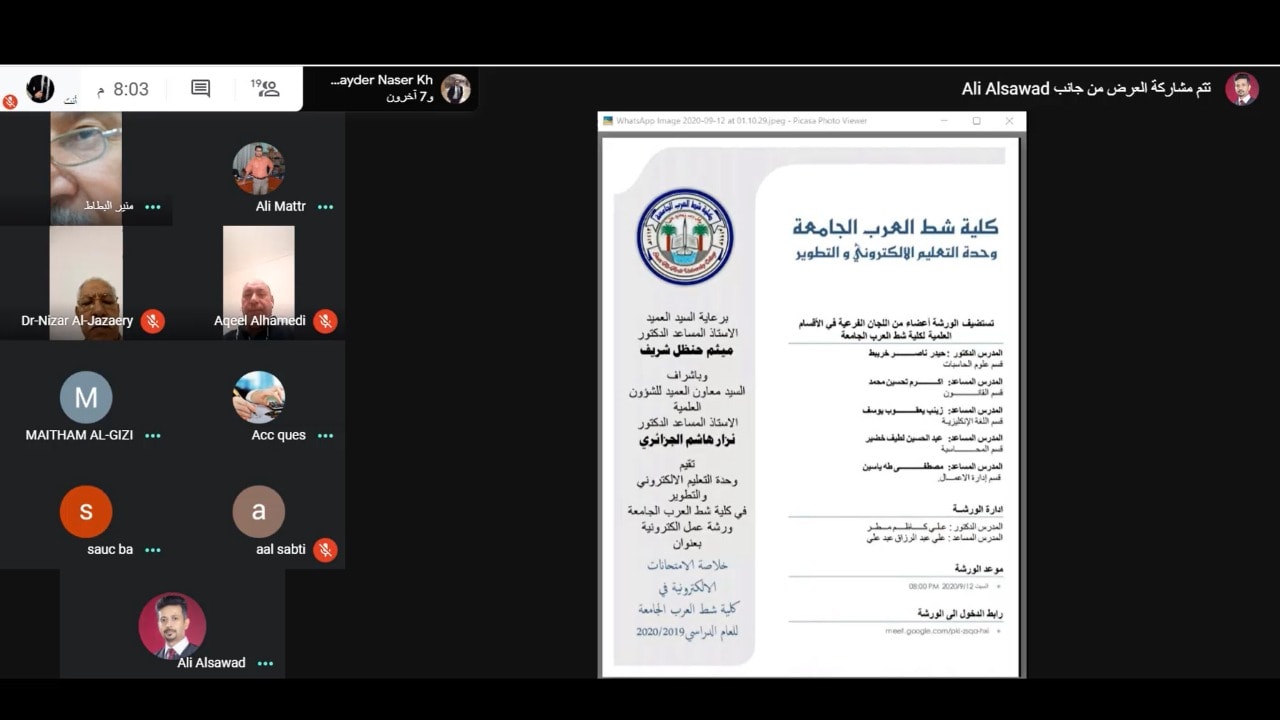Click the name ميثم حنظل شريف in the flyer
The image size is (1280, 720).
686,351
